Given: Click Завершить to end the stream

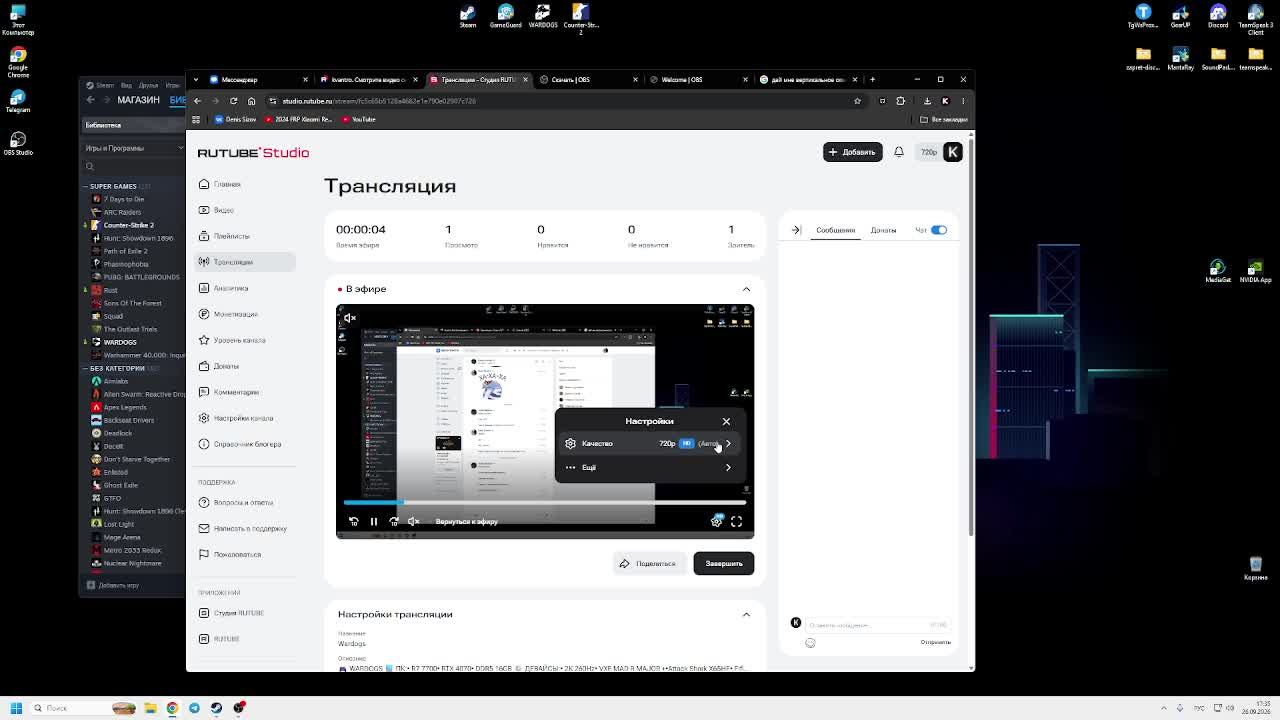Looking at the screenshot, I should coord(724,564).
